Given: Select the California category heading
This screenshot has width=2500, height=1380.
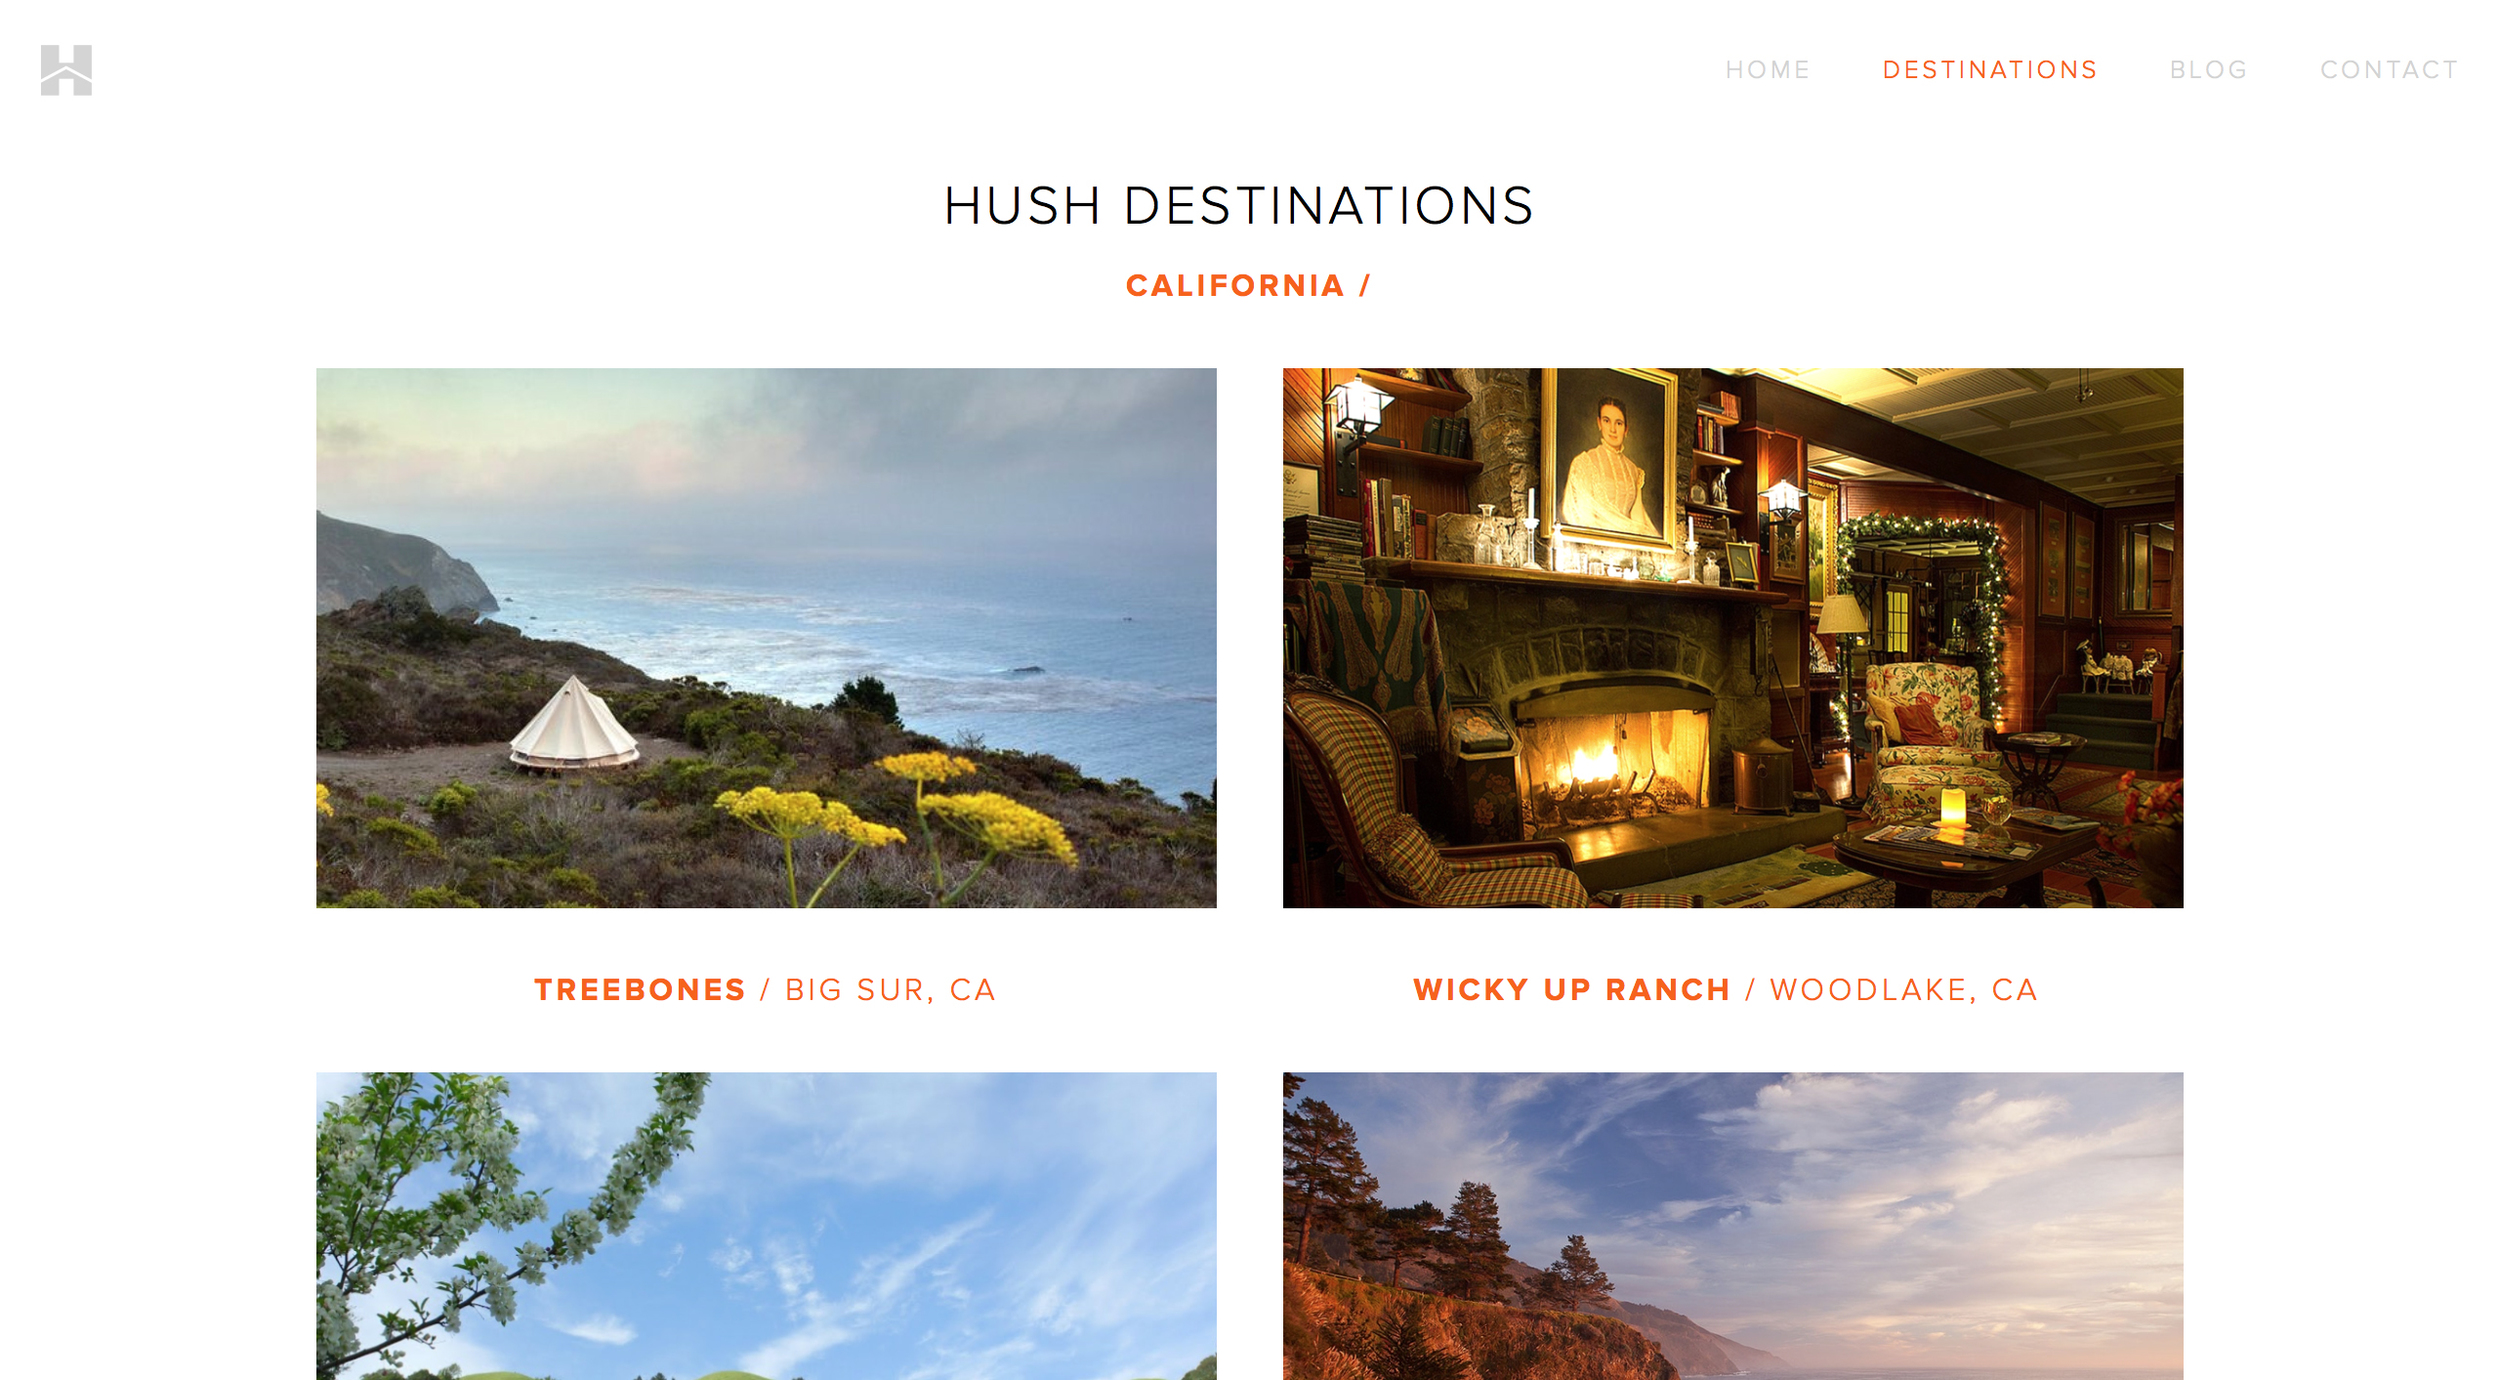Looking at the screenshot, I should [x=1248, y=286].
